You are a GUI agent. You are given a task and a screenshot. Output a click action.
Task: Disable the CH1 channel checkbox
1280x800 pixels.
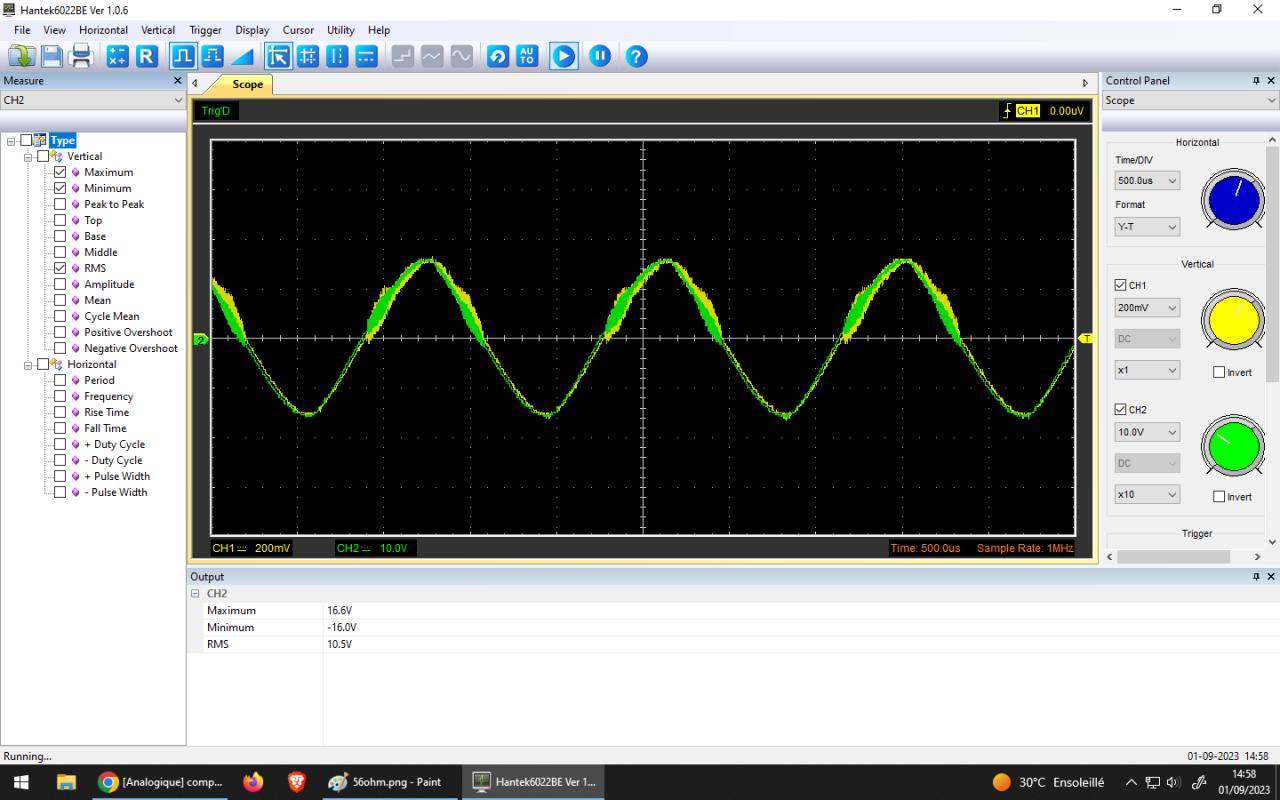1121,285
